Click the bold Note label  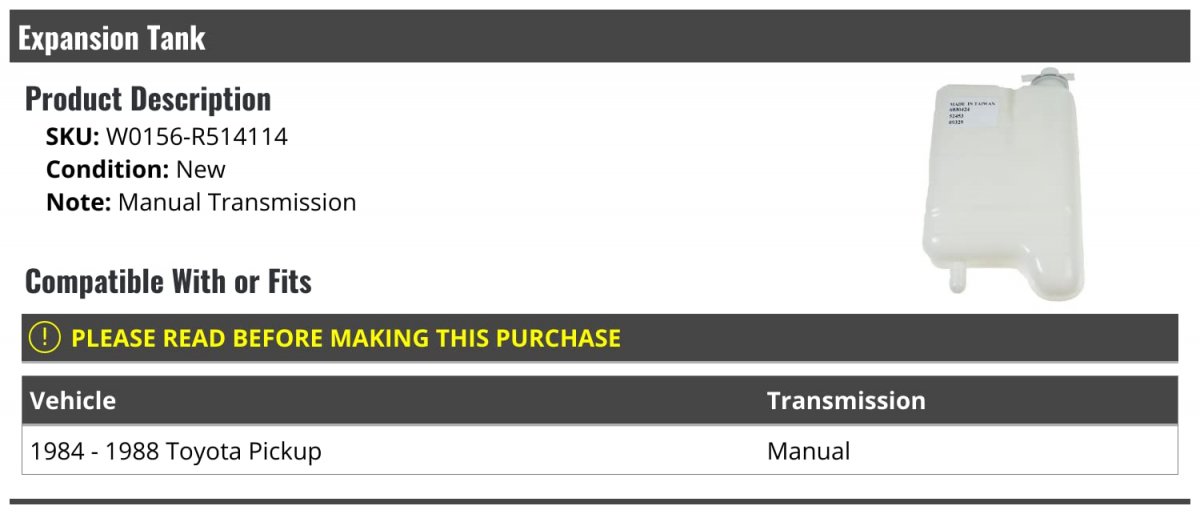pos(78,202)
